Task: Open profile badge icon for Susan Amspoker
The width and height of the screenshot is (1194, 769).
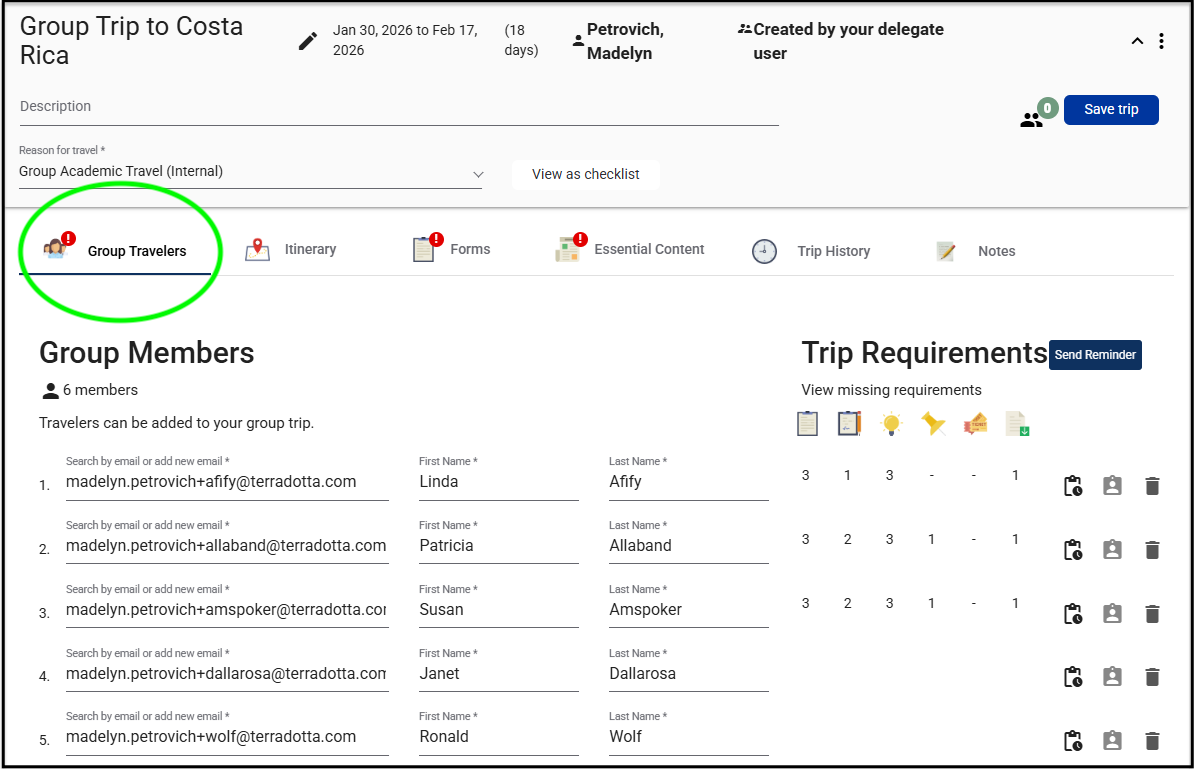Action: [x=1113, y=614]
